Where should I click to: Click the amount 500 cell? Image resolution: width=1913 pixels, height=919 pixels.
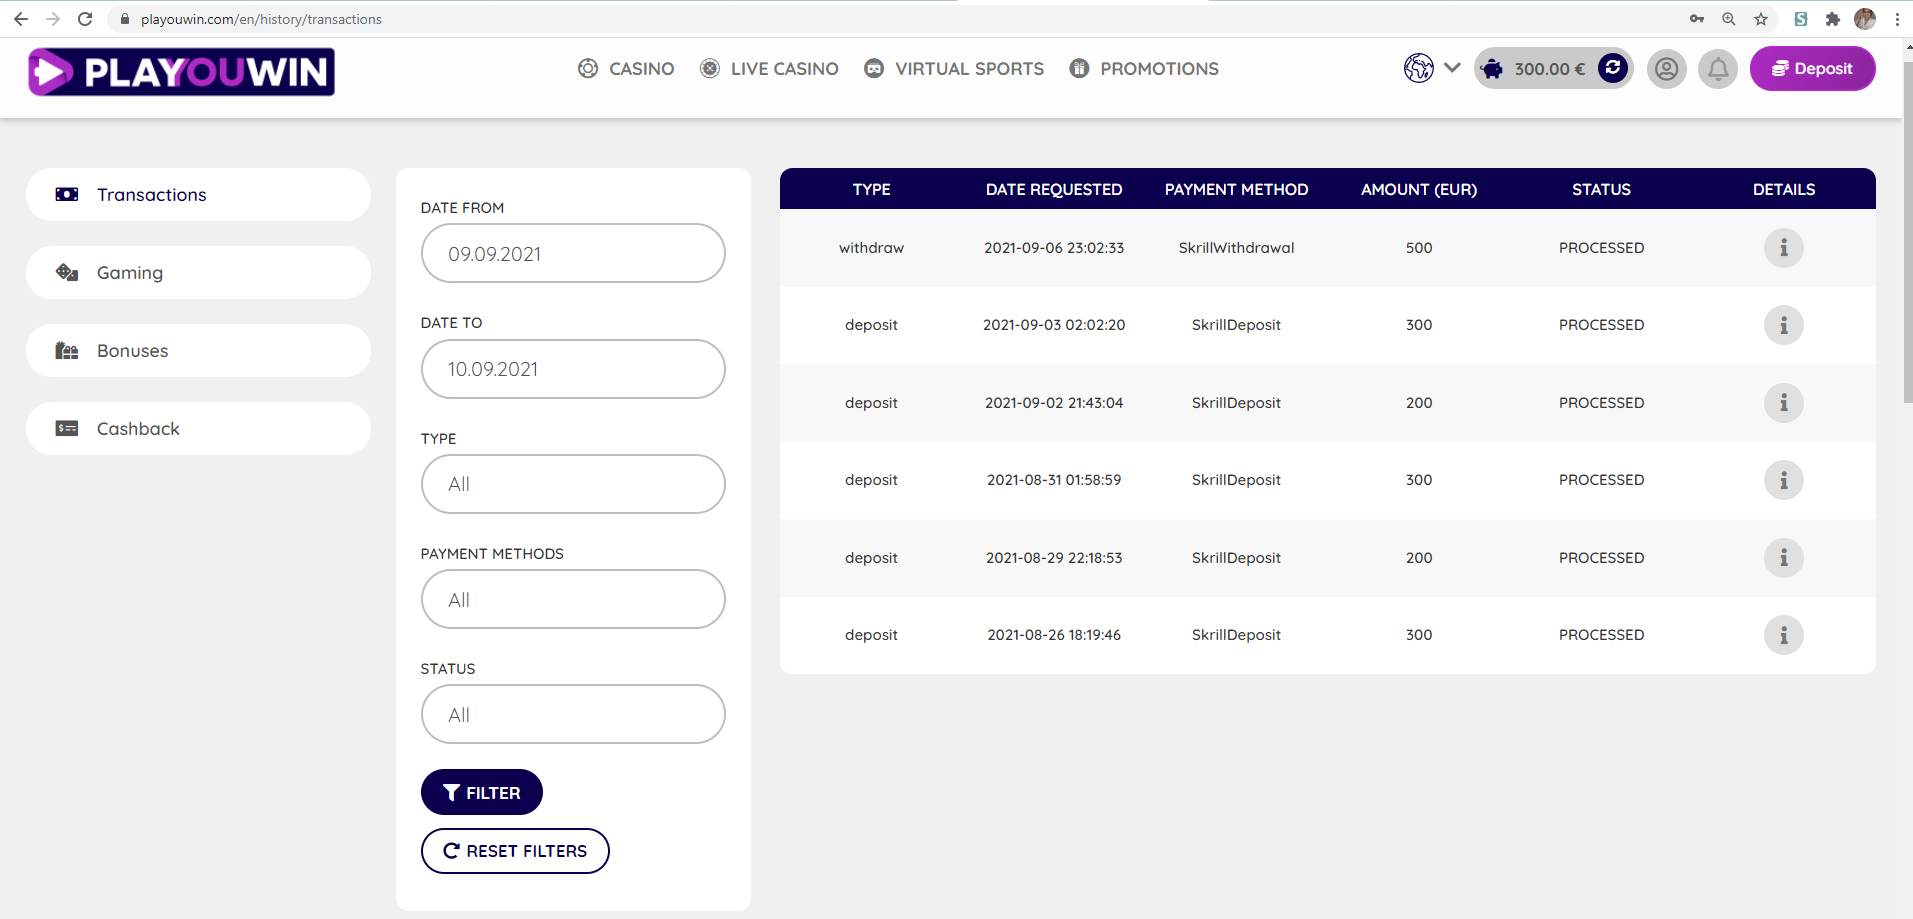coord(1419,248)
